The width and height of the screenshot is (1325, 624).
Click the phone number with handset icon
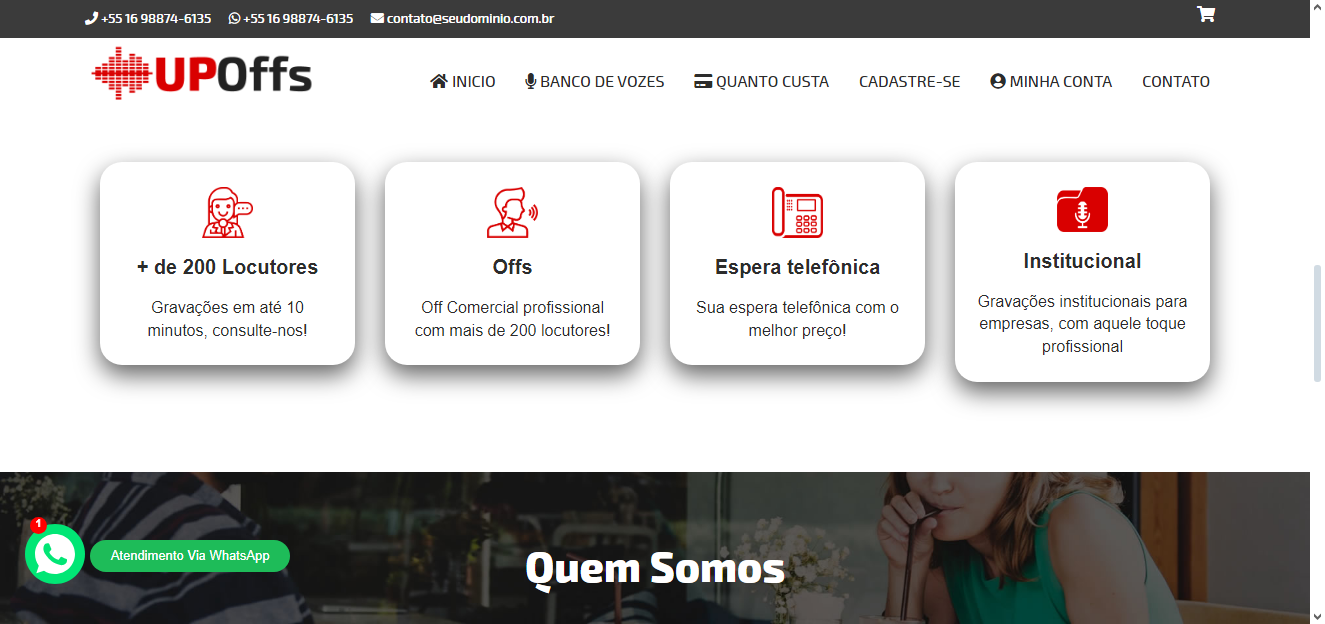(148, 18)
